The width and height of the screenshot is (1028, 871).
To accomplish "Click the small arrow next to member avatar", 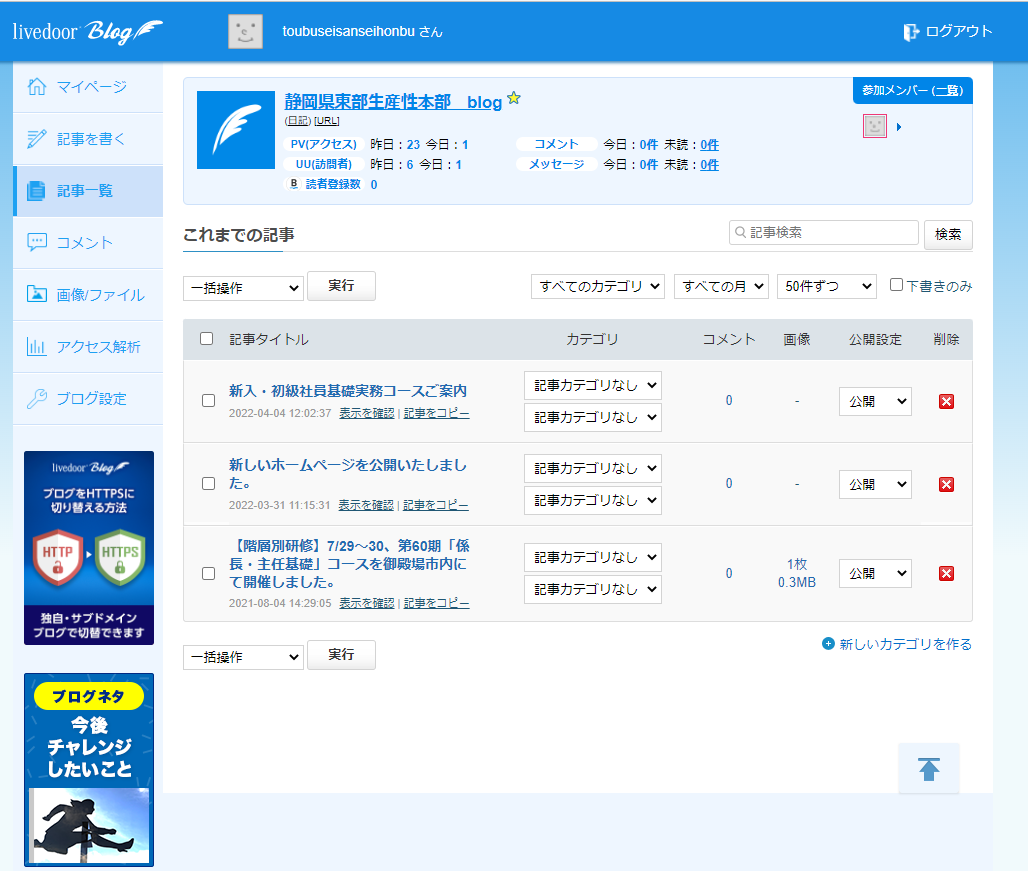I will point(899,127).
